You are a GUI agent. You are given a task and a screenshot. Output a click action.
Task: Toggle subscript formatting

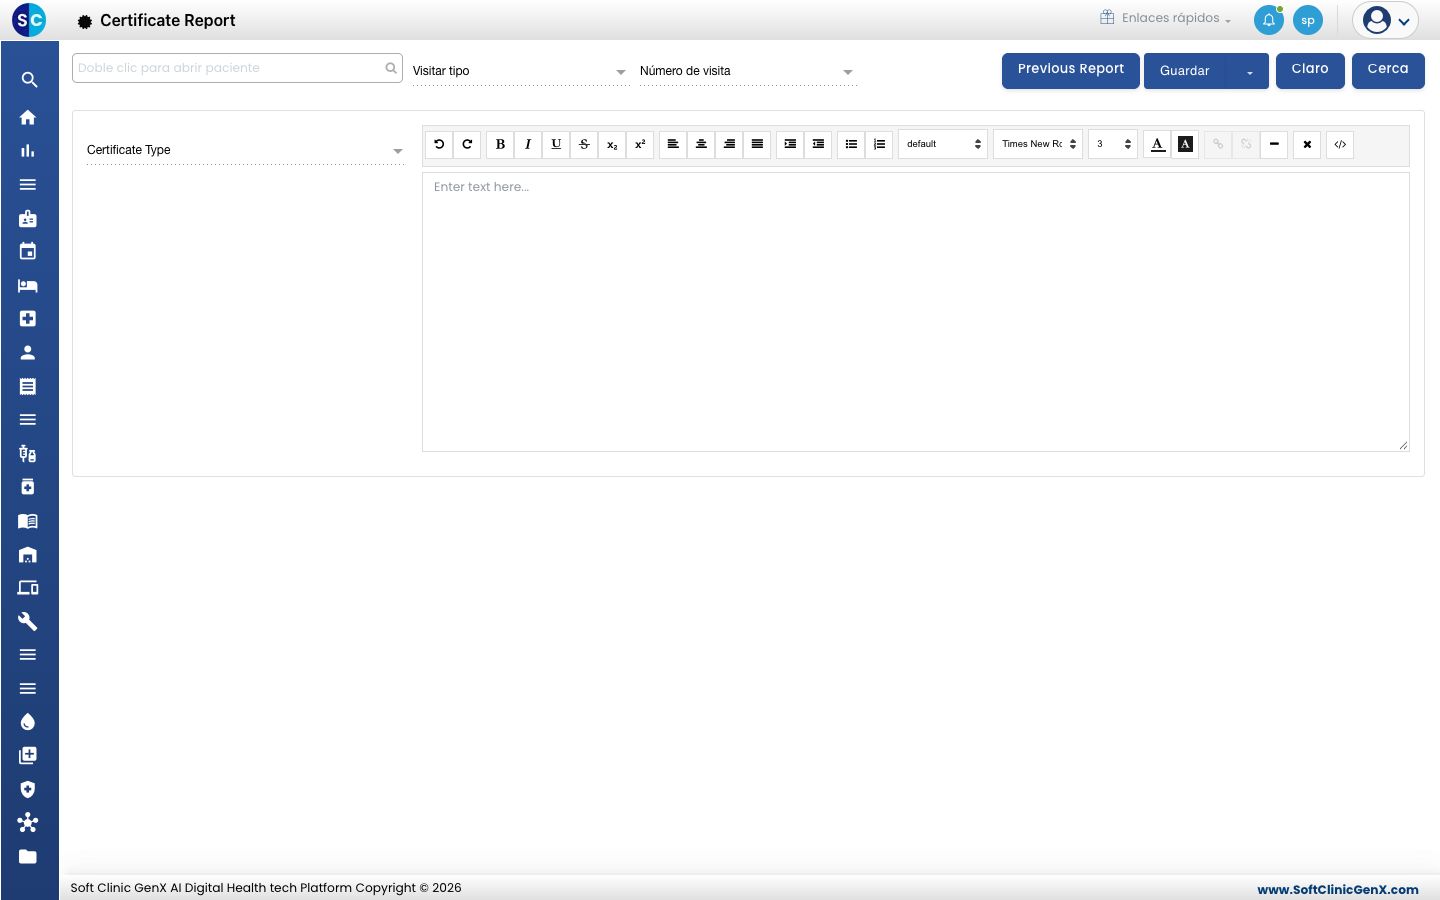pos(612,144)
